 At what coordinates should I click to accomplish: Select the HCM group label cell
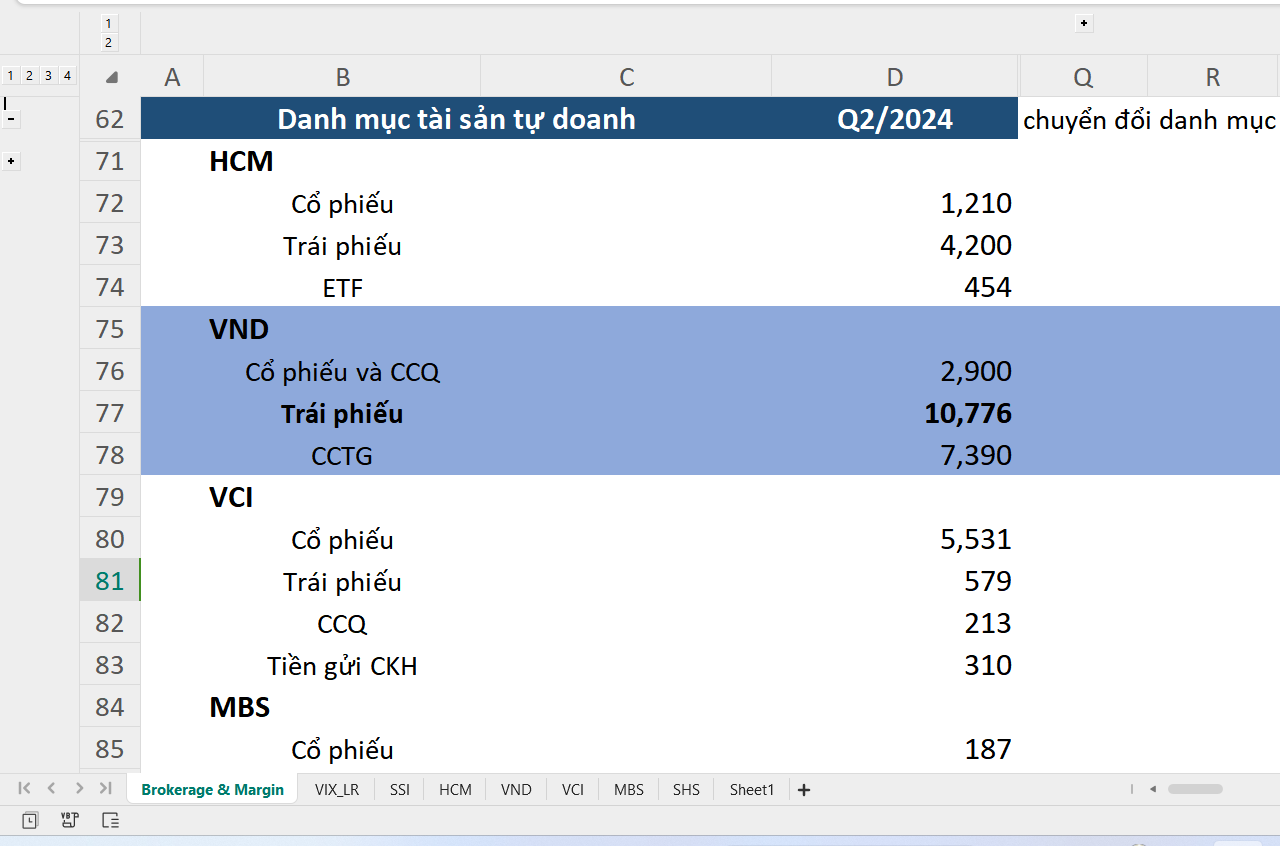point(342,161)
